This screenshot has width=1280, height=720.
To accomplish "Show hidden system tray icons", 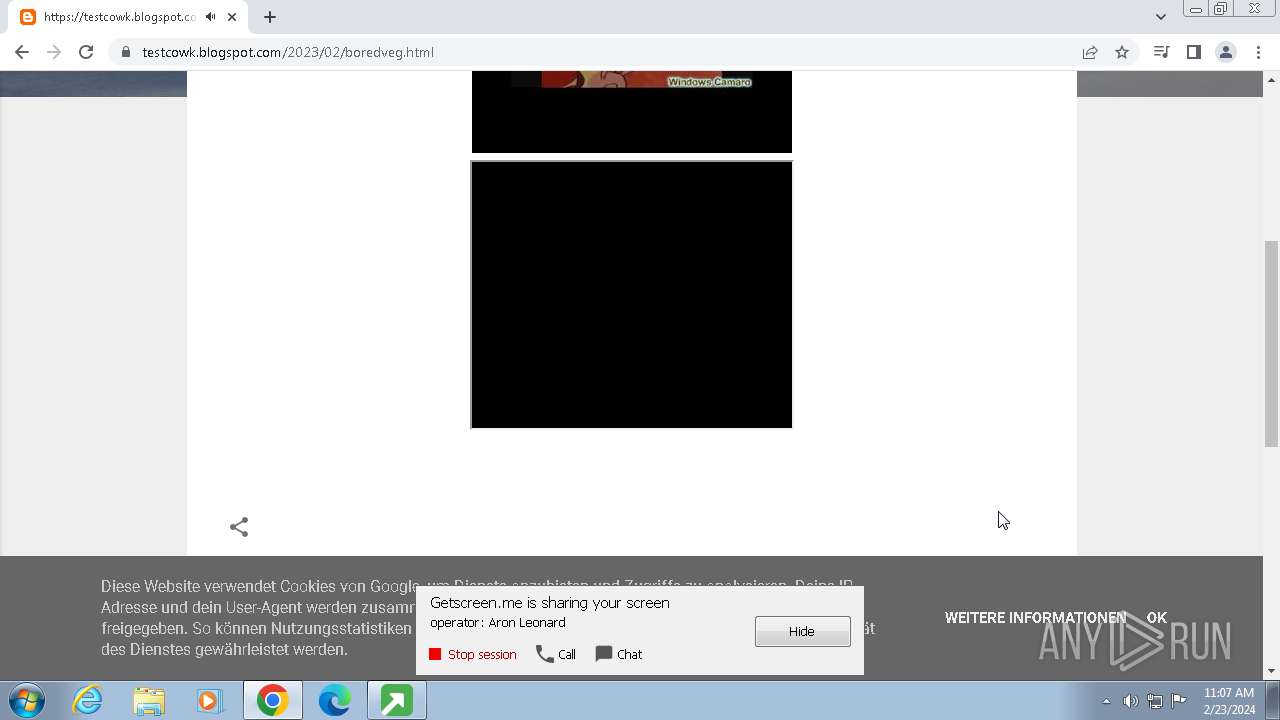I will pos(1106,701).
